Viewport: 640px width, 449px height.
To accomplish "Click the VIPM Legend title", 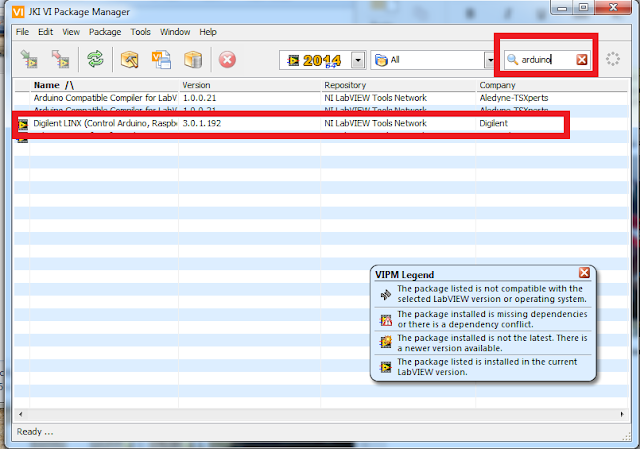I will tap(404, 275).
